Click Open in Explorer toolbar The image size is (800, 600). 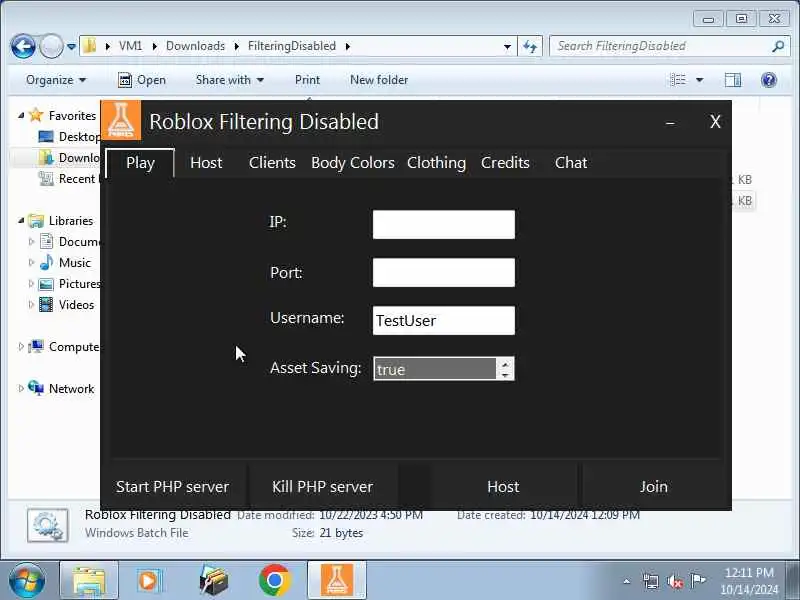[x=142, y=80]
